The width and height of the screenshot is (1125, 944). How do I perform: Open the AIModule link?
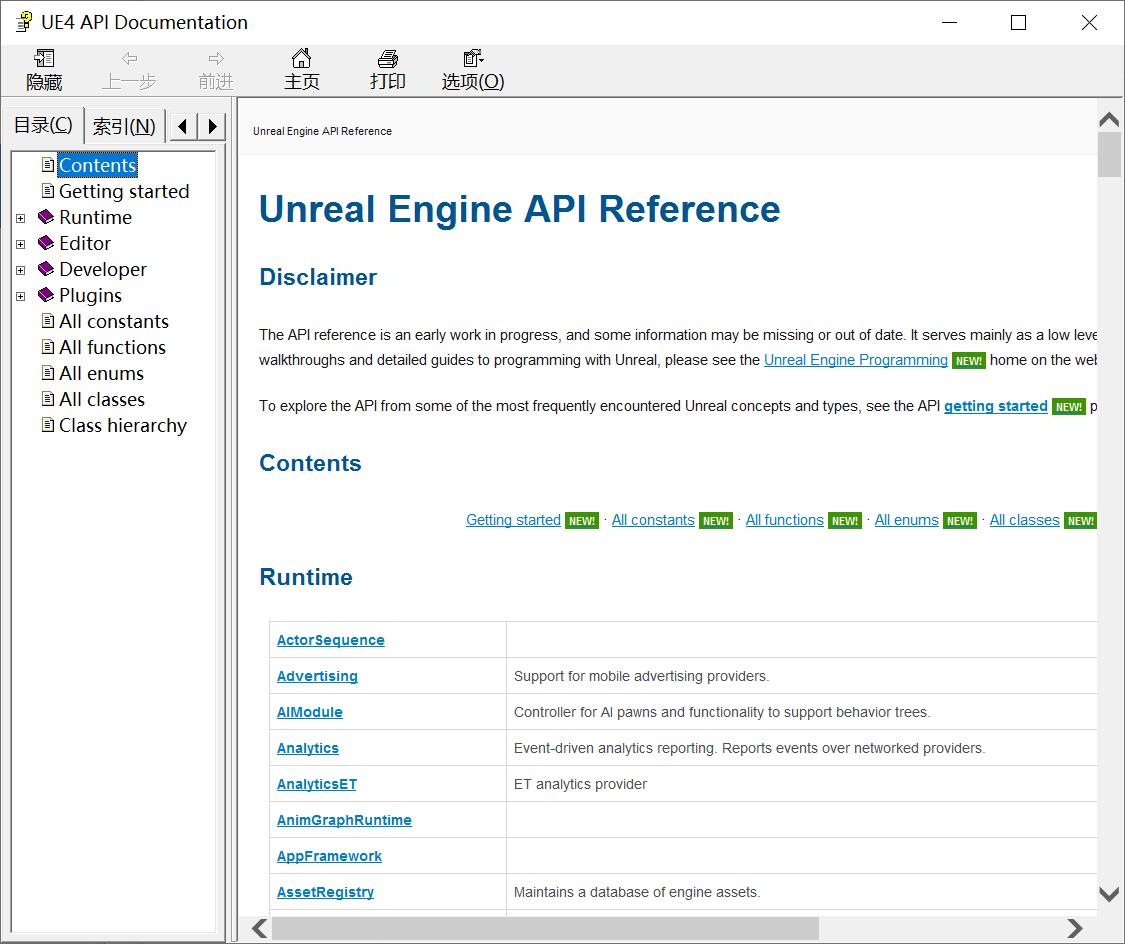pyautogui.click(x=310, y=712)
